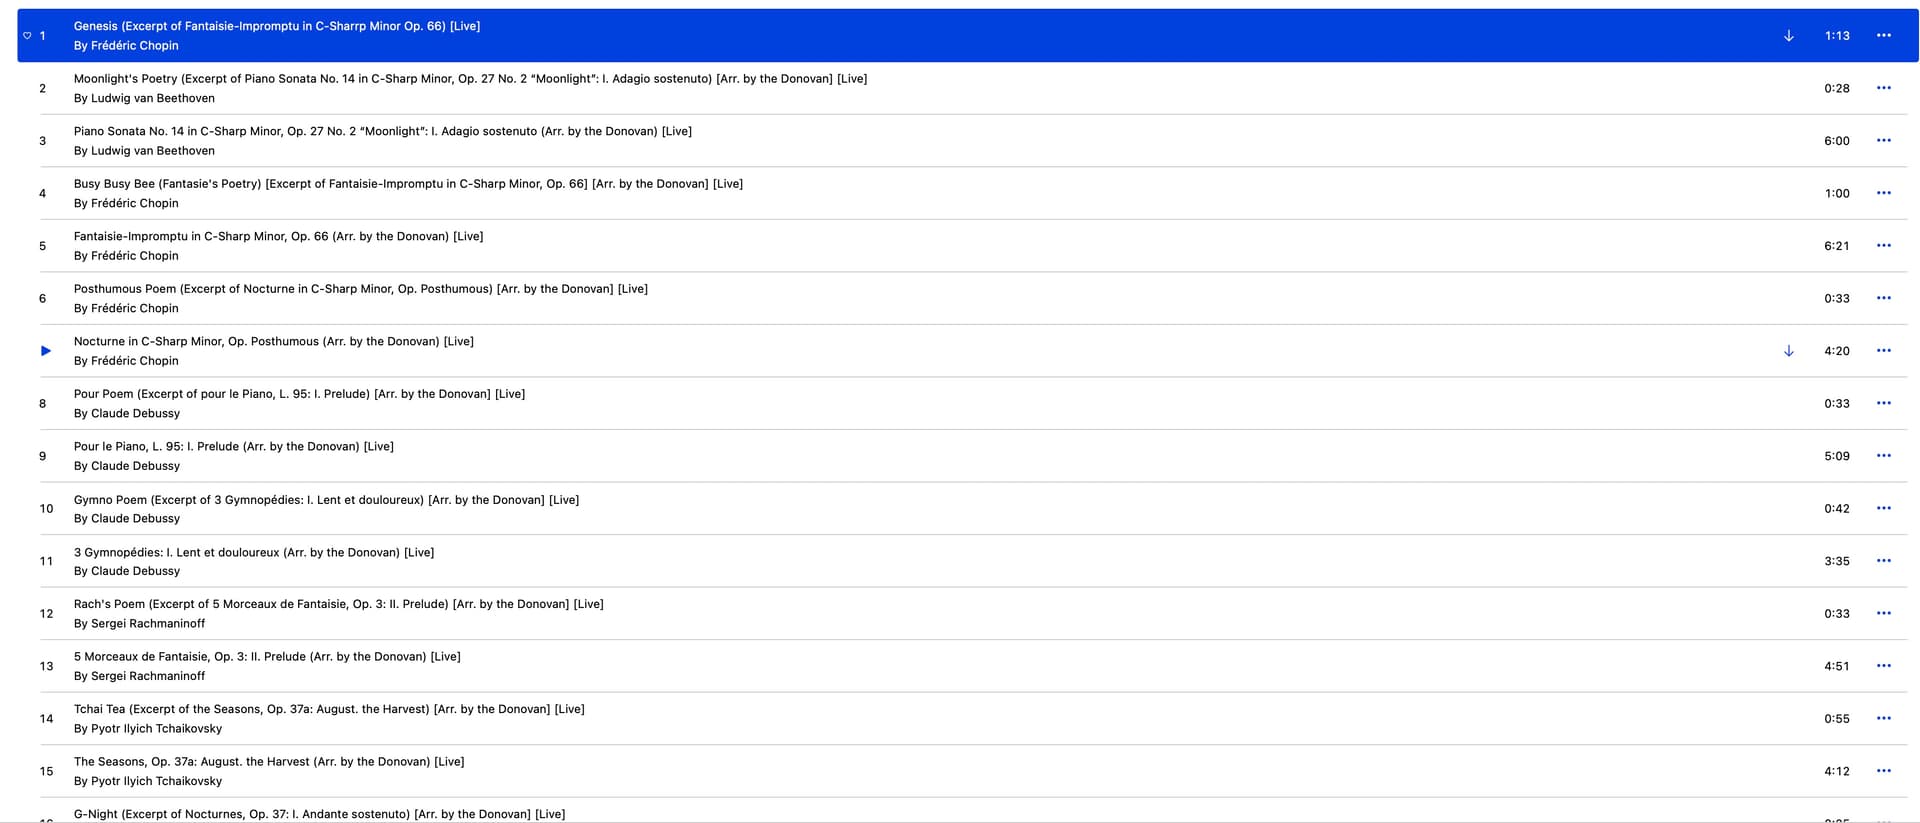The width and height of the screenshot is (1920, 823).
Task: Click Sergei Rachmaninoff under 5 Morceaux track
Action: coord(147,676)
